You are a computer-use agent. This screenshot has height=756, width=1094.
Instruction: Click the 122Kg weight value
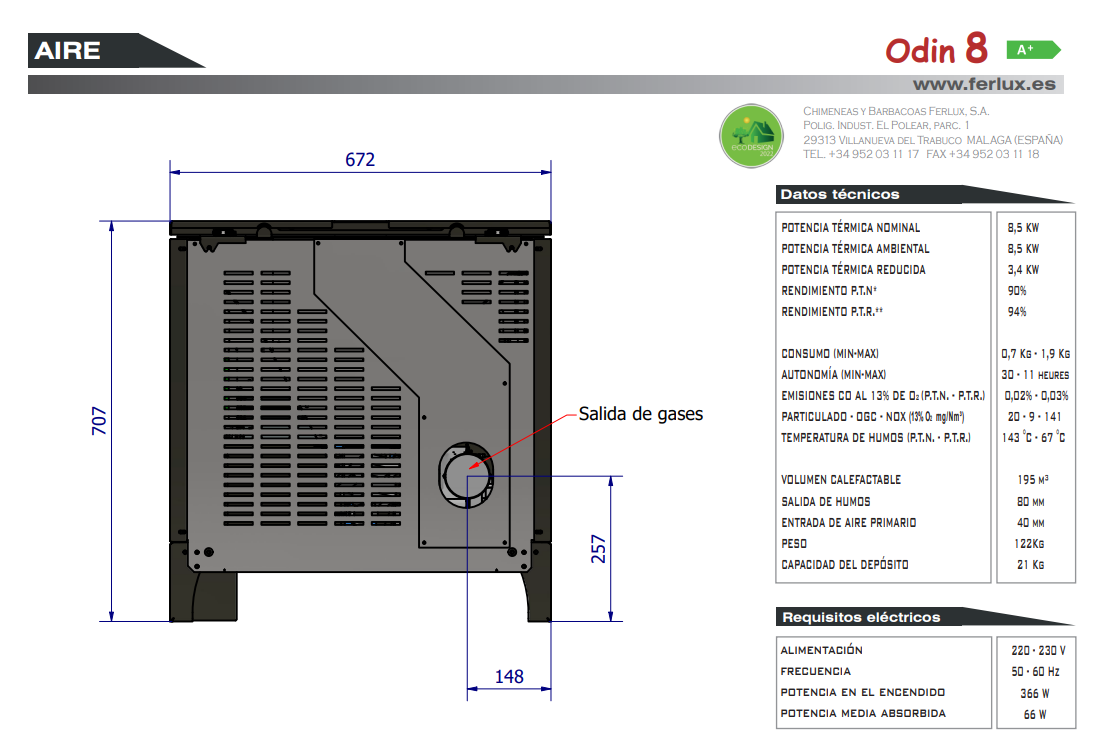(x=1029, y=543)
